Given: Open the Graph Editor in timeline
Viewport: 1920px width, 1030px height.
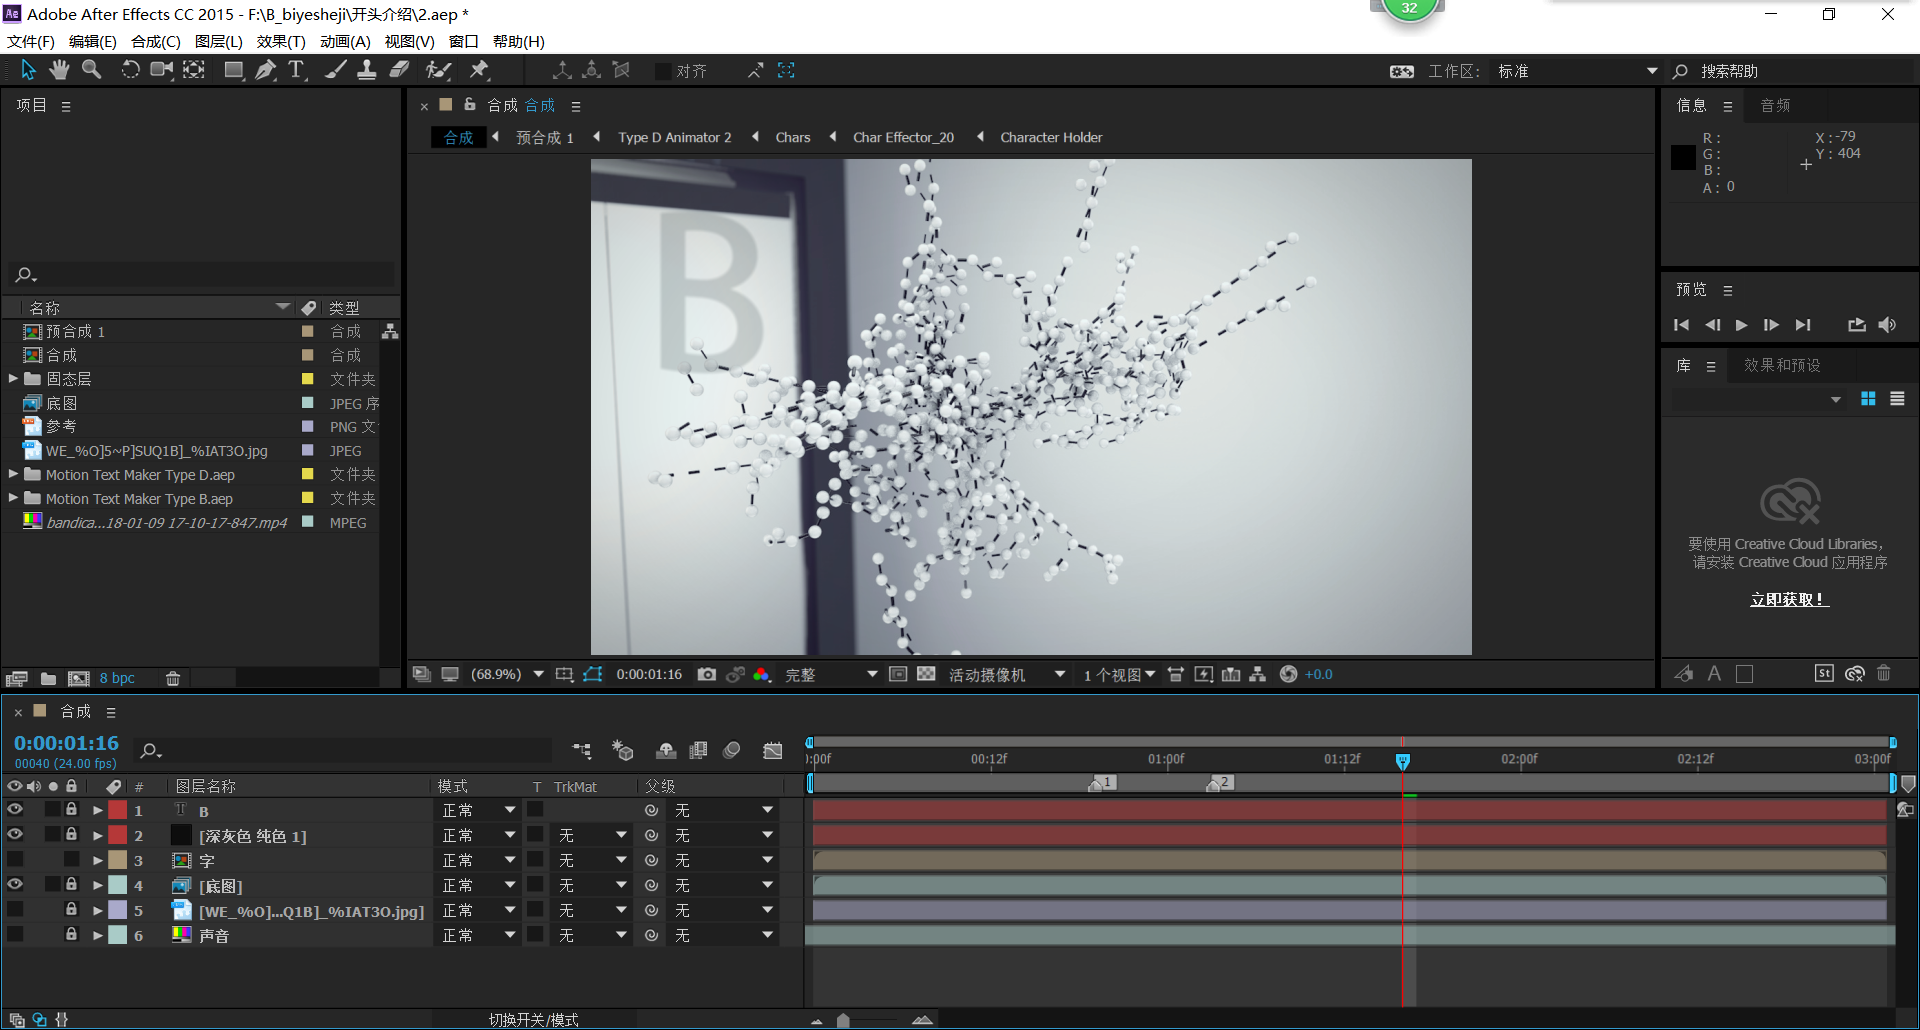Looking at the screenshot, I should [772, 750].
